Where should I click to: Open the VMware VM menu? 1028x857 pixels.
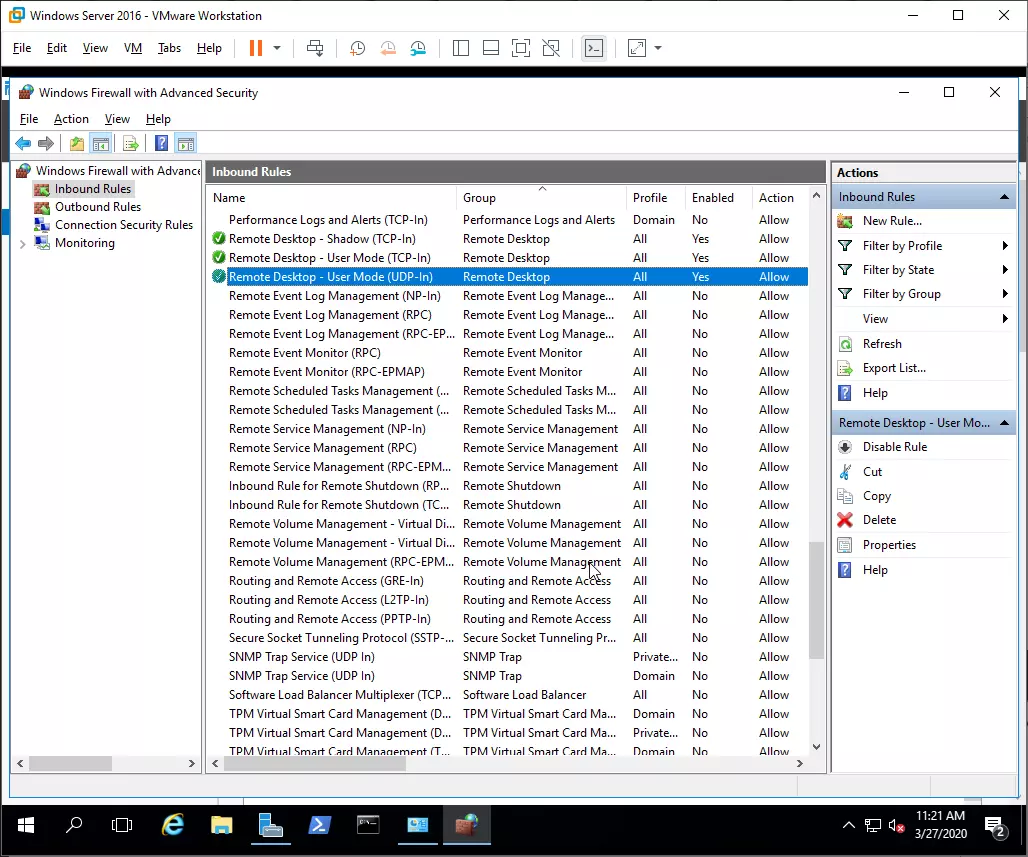pyautogui.click(x=133, y=48)
